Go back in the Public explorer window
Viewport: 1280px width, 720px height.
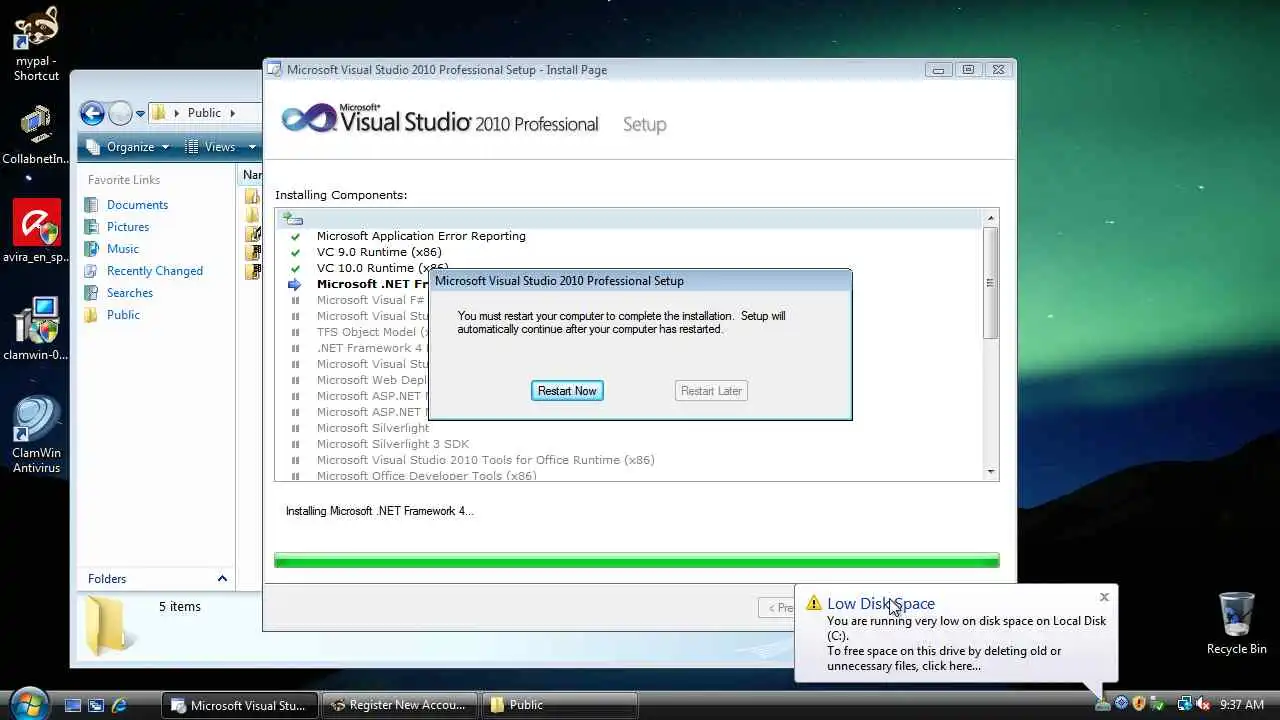point(92,113)
